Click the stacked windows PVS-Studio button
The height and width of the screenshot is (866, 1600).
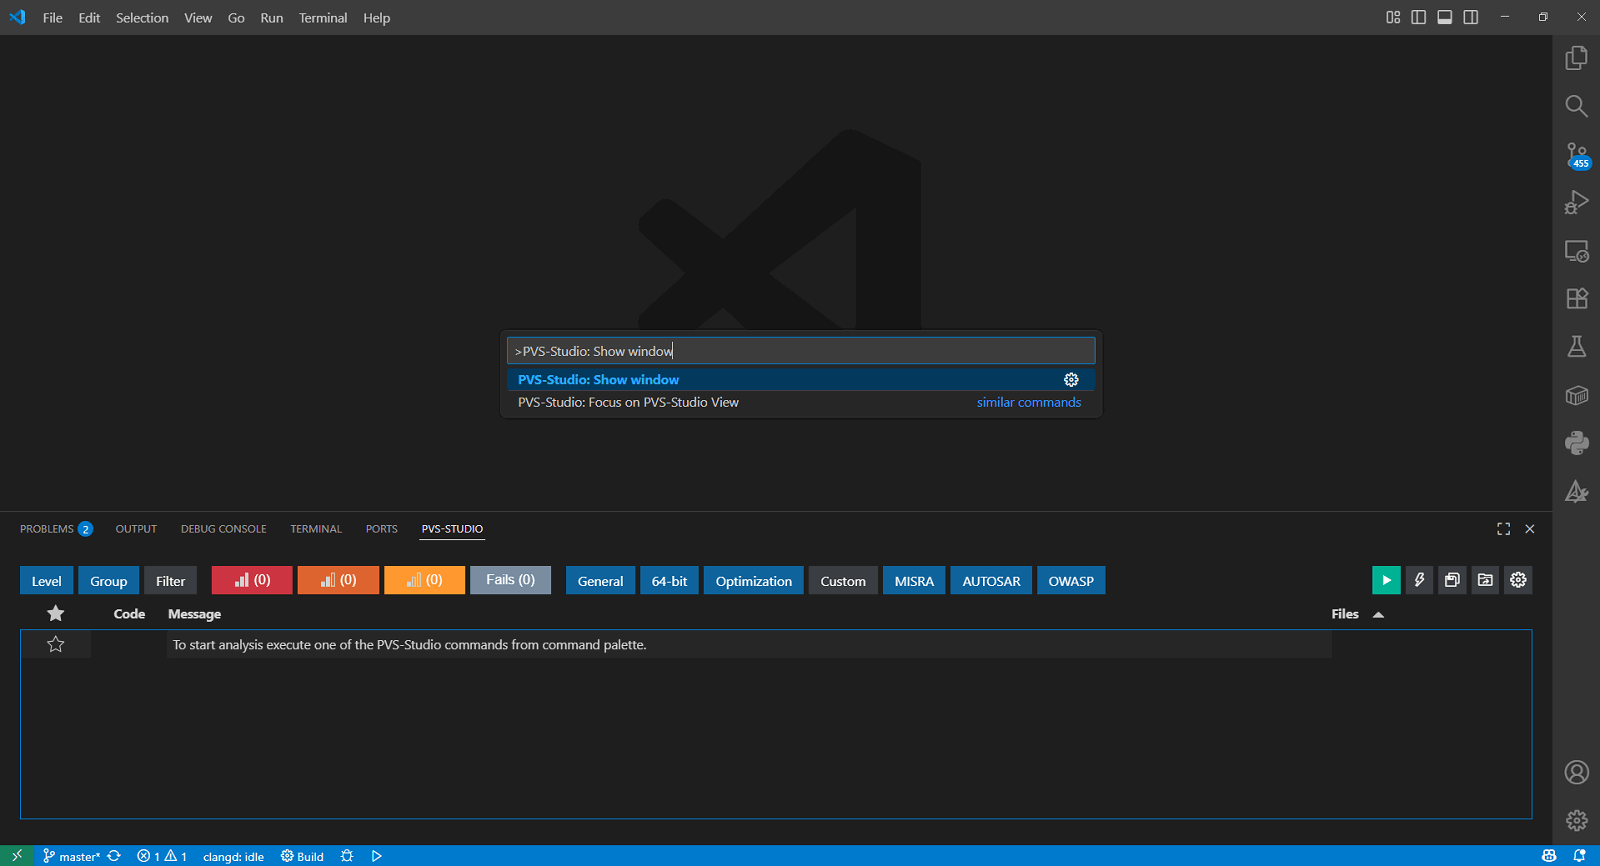pos(1452,580)
